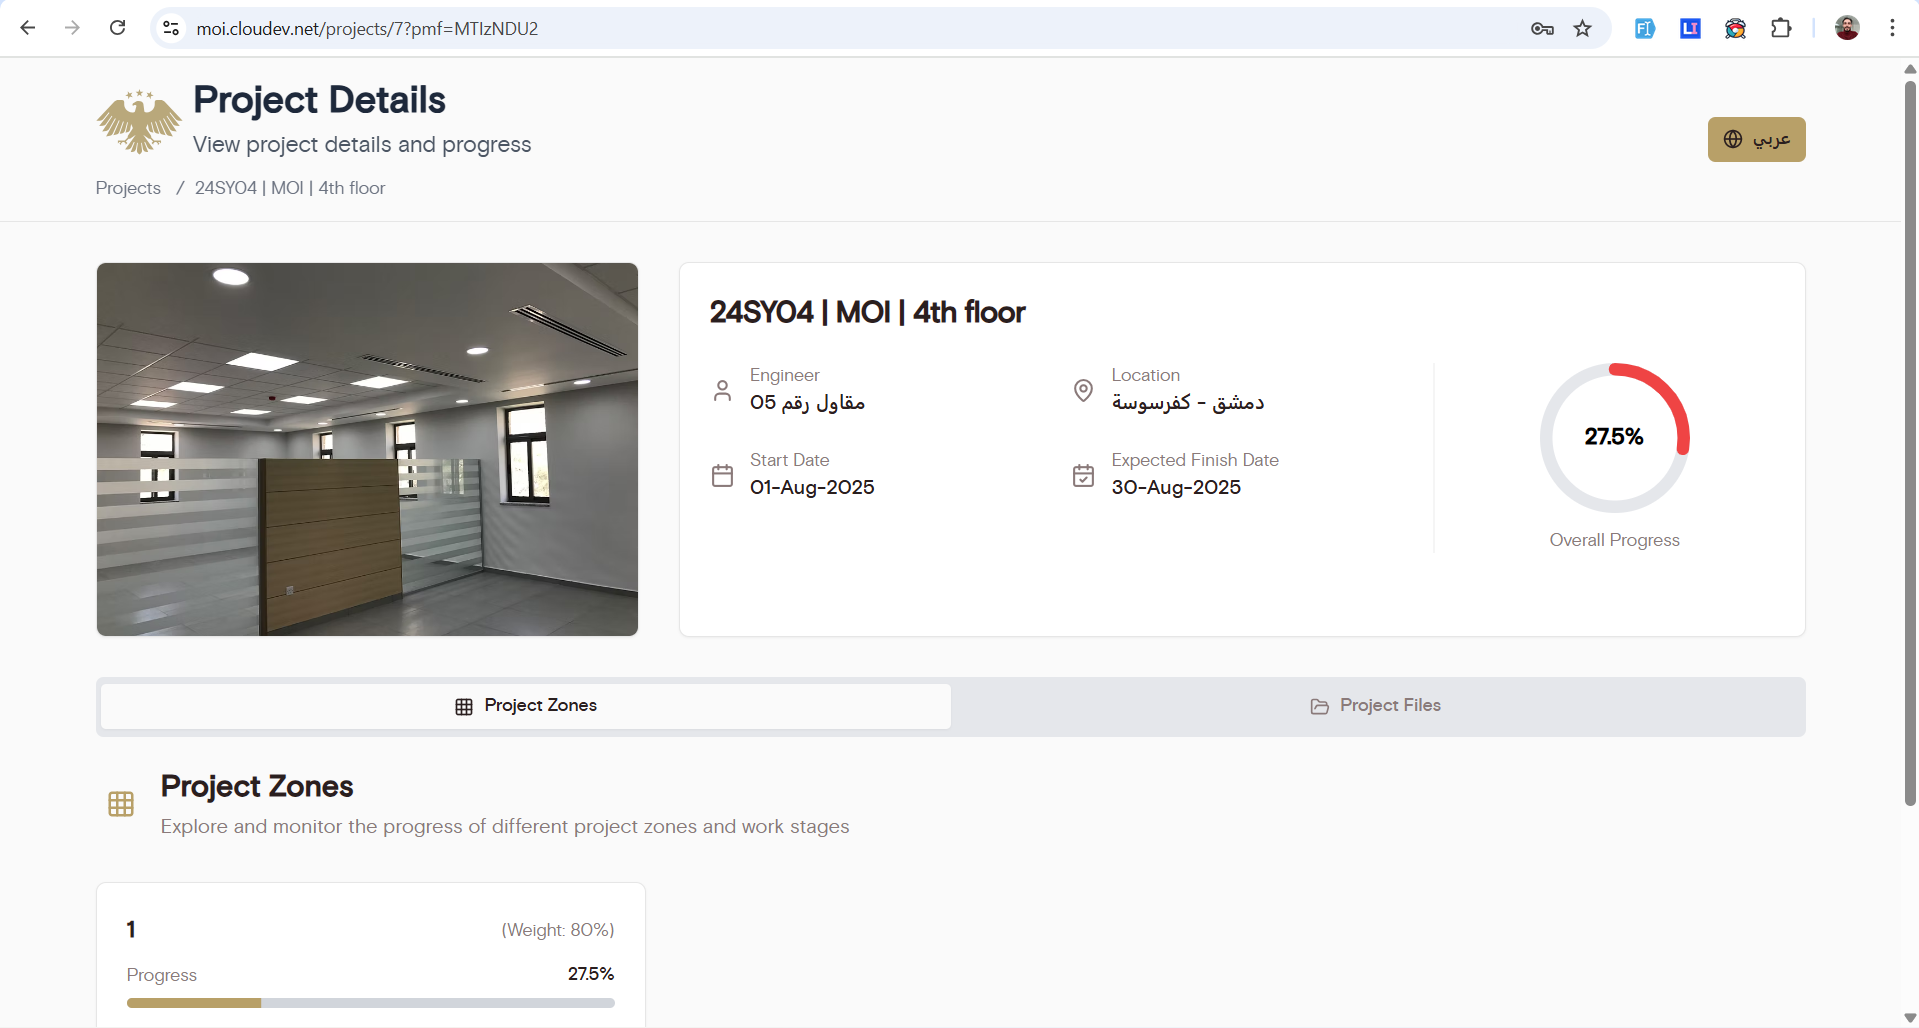
Task: Click the 27.5% overall progress circle
Action: [1614, 437]
